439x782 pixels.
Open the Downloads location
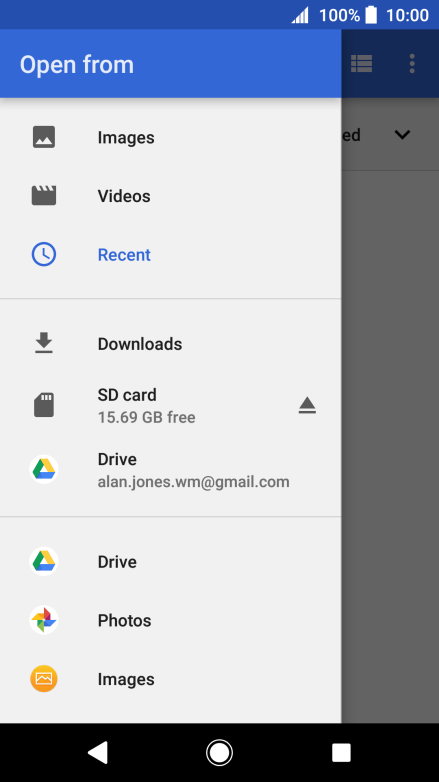tap(171, 344)
